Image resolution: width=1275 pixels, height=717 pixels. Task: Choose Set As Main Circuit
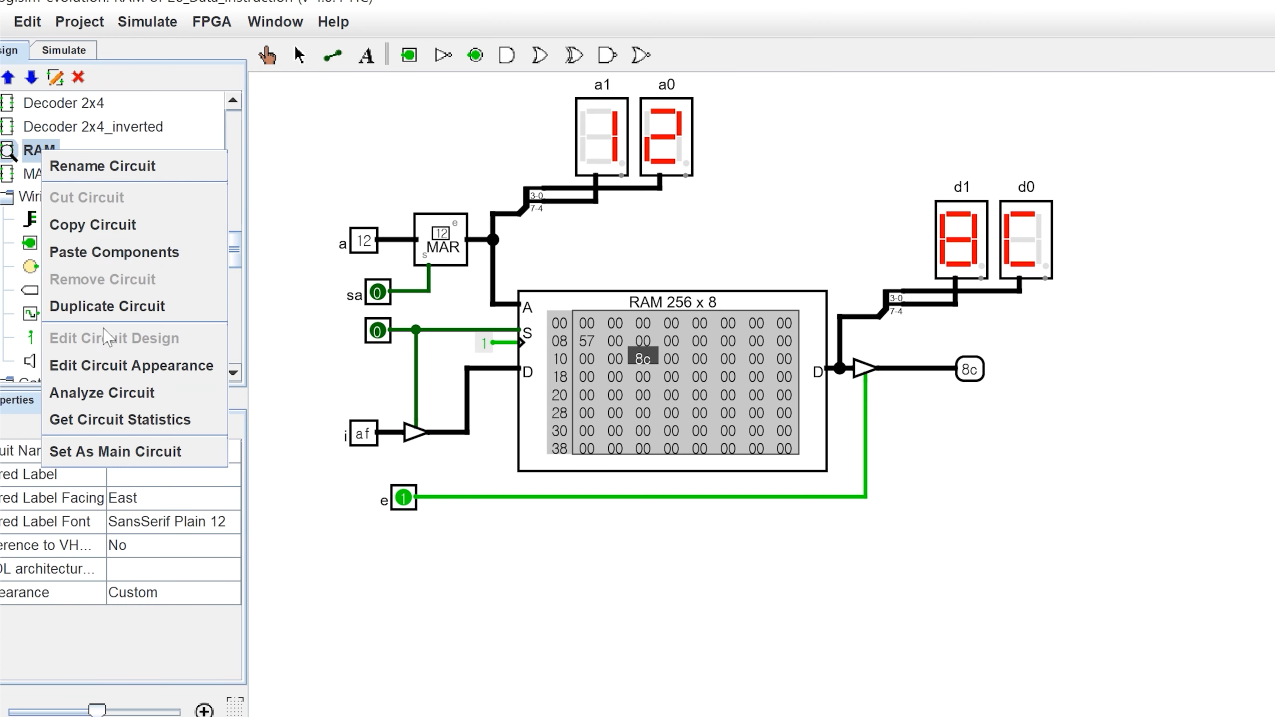[x=134, y=451]
